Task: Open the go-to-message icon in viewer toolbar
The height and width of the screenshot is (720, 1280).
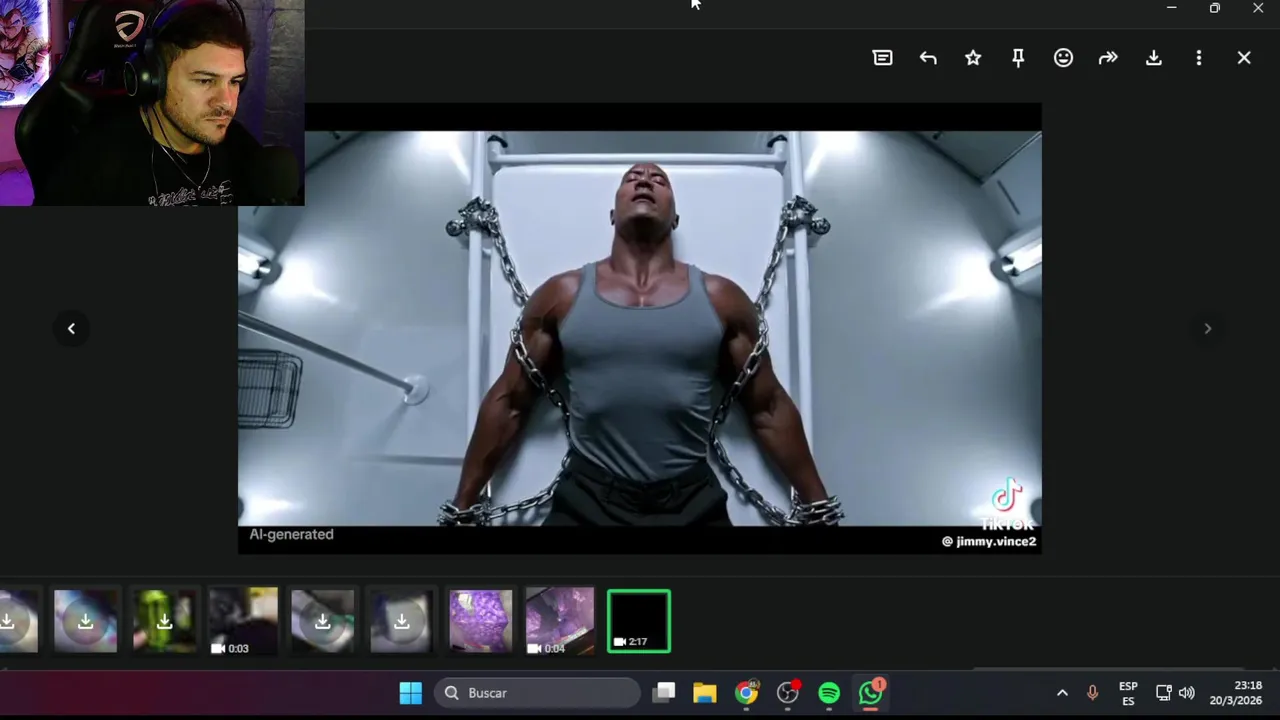Action: coord(882,58)
